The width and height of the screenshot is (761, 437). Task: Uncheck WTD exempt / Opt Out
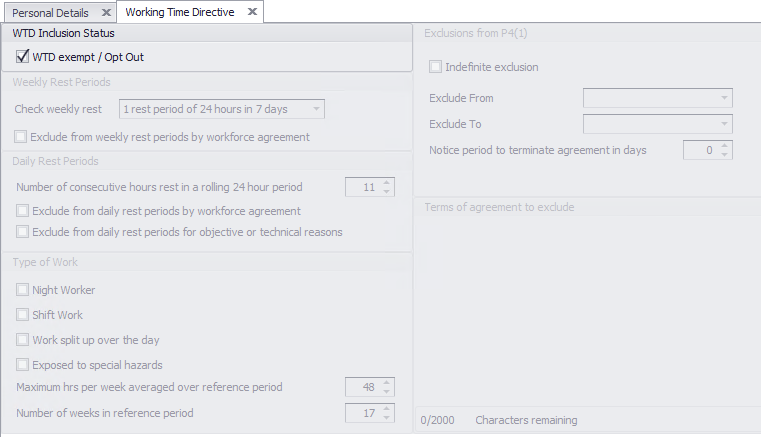click(x=23, y=57)
